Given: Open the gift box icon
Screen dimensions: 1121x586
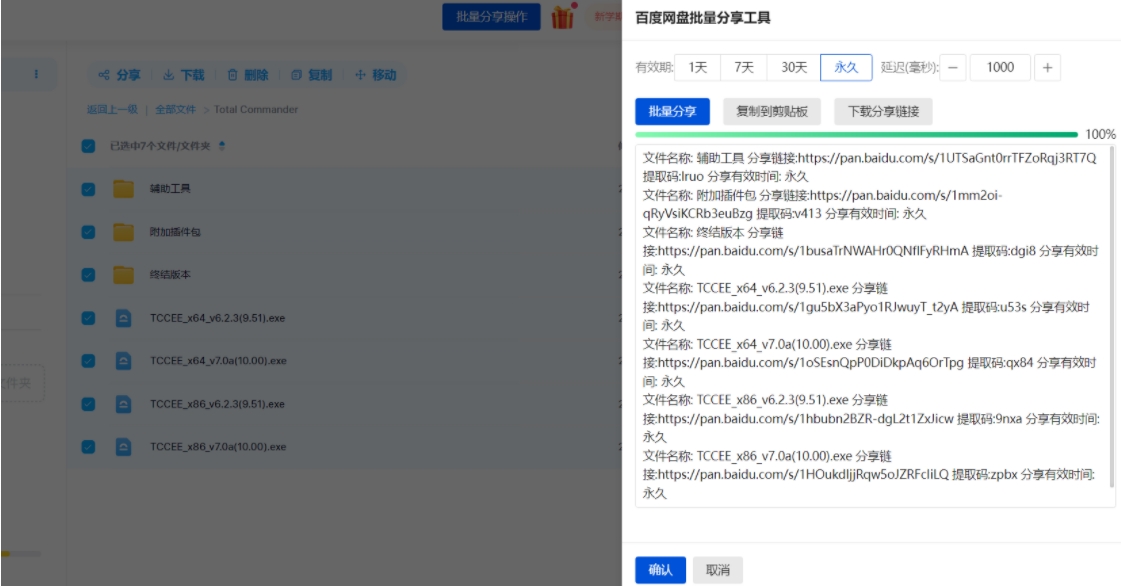Looking at the screenshot, I should tap(563, 16).
